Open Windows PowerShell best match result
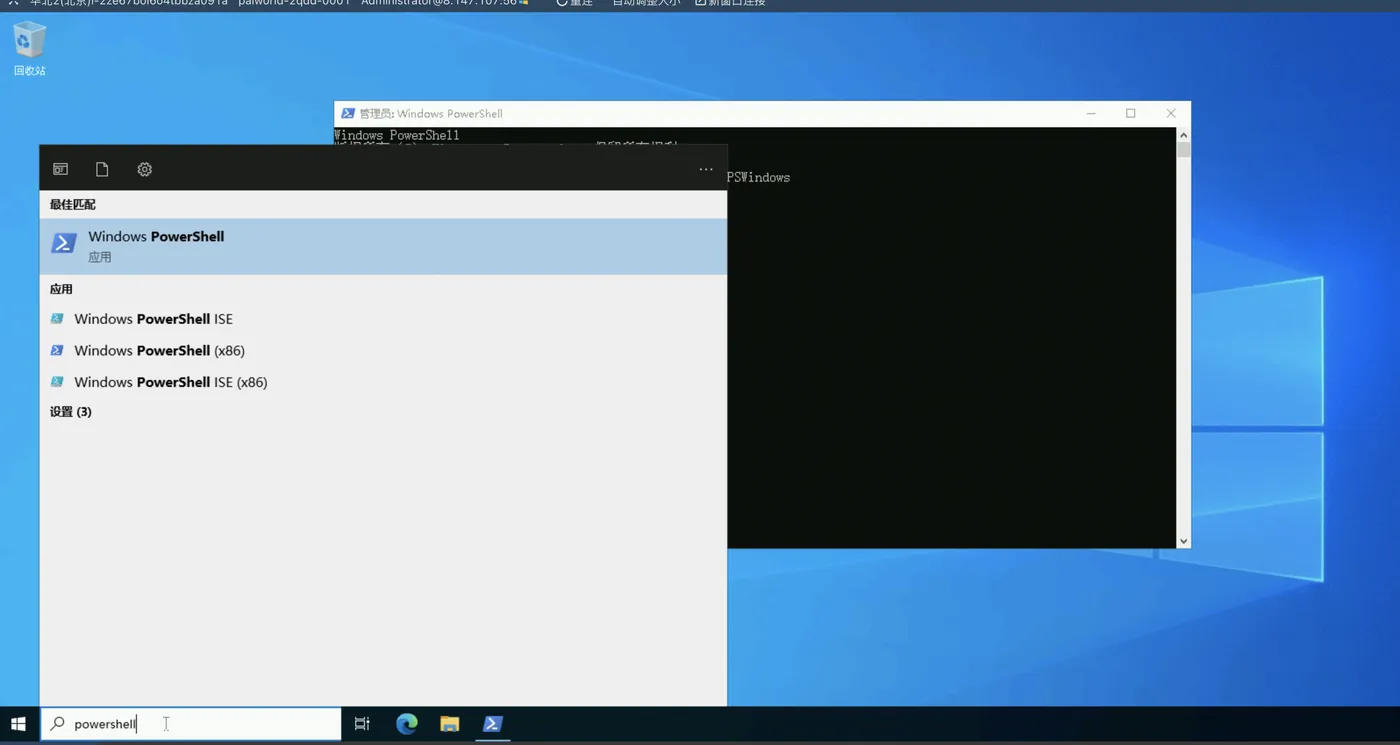The height and width of the screenshot is (745, 1400). click(383, 246)
